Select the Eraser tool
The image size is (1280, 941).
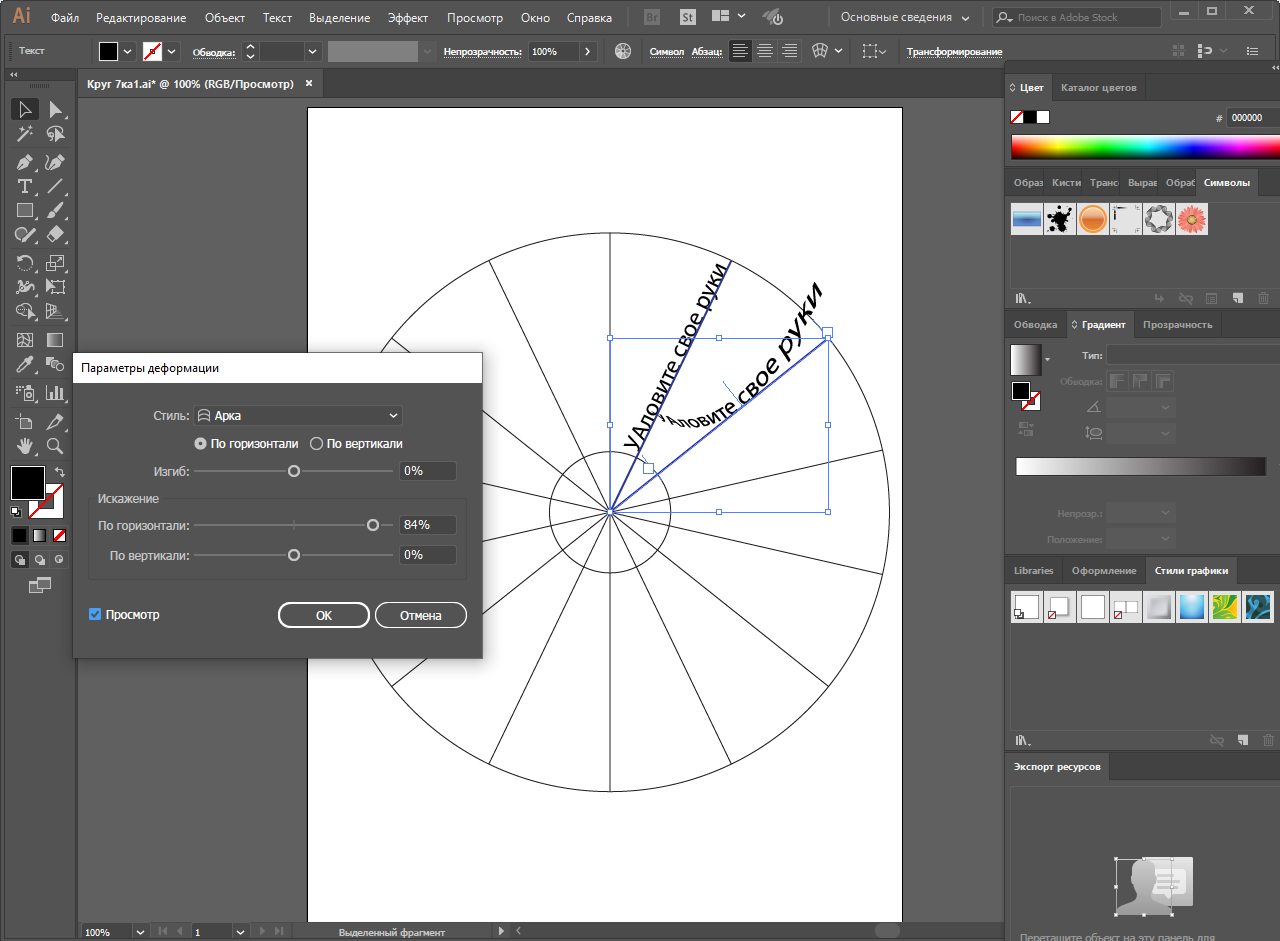(56, 235)
